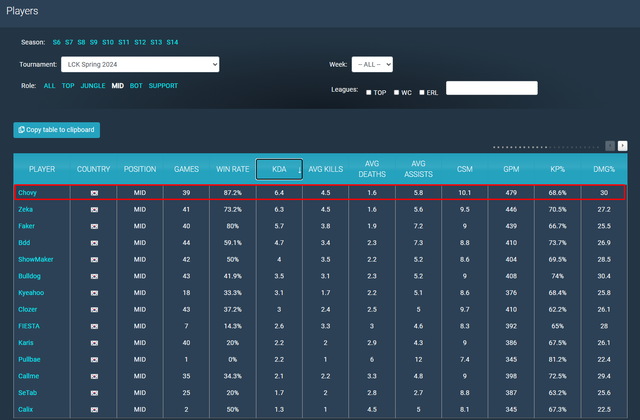Enable the TOP leagues checkbox
Viewport: 640px width, 420px height.
(x=369, y=92)
